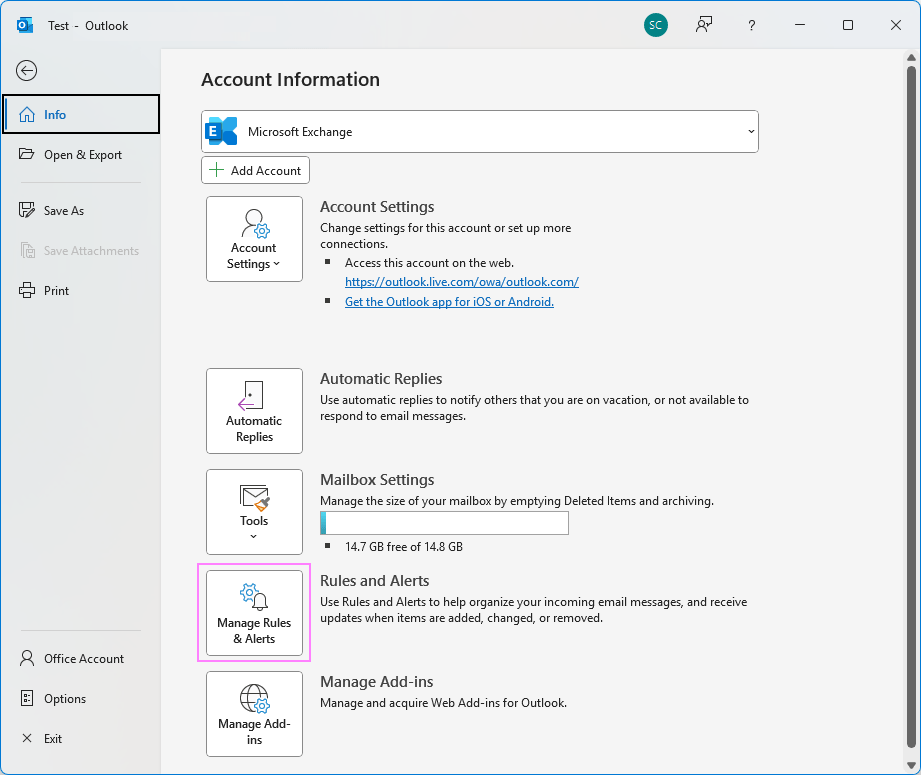Select Save As in sidebar

(x=81, y=210)
